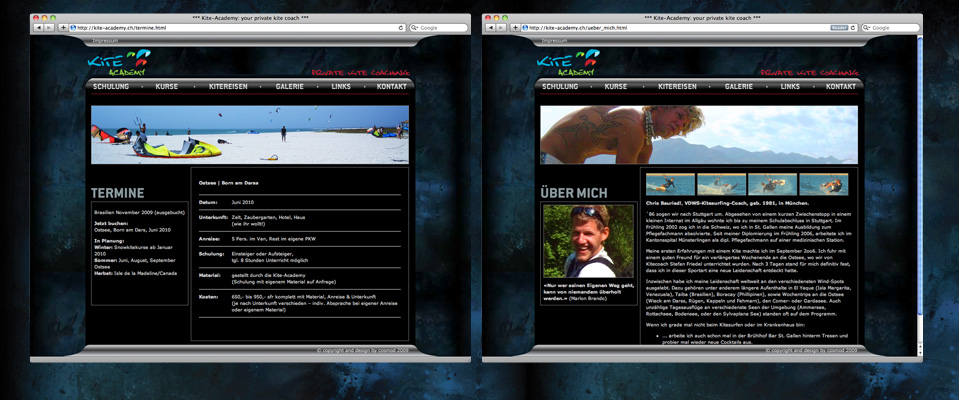
Task: Activate the Reader button in the ueber_mich.html address bar
Action: (x=839, y=28)
